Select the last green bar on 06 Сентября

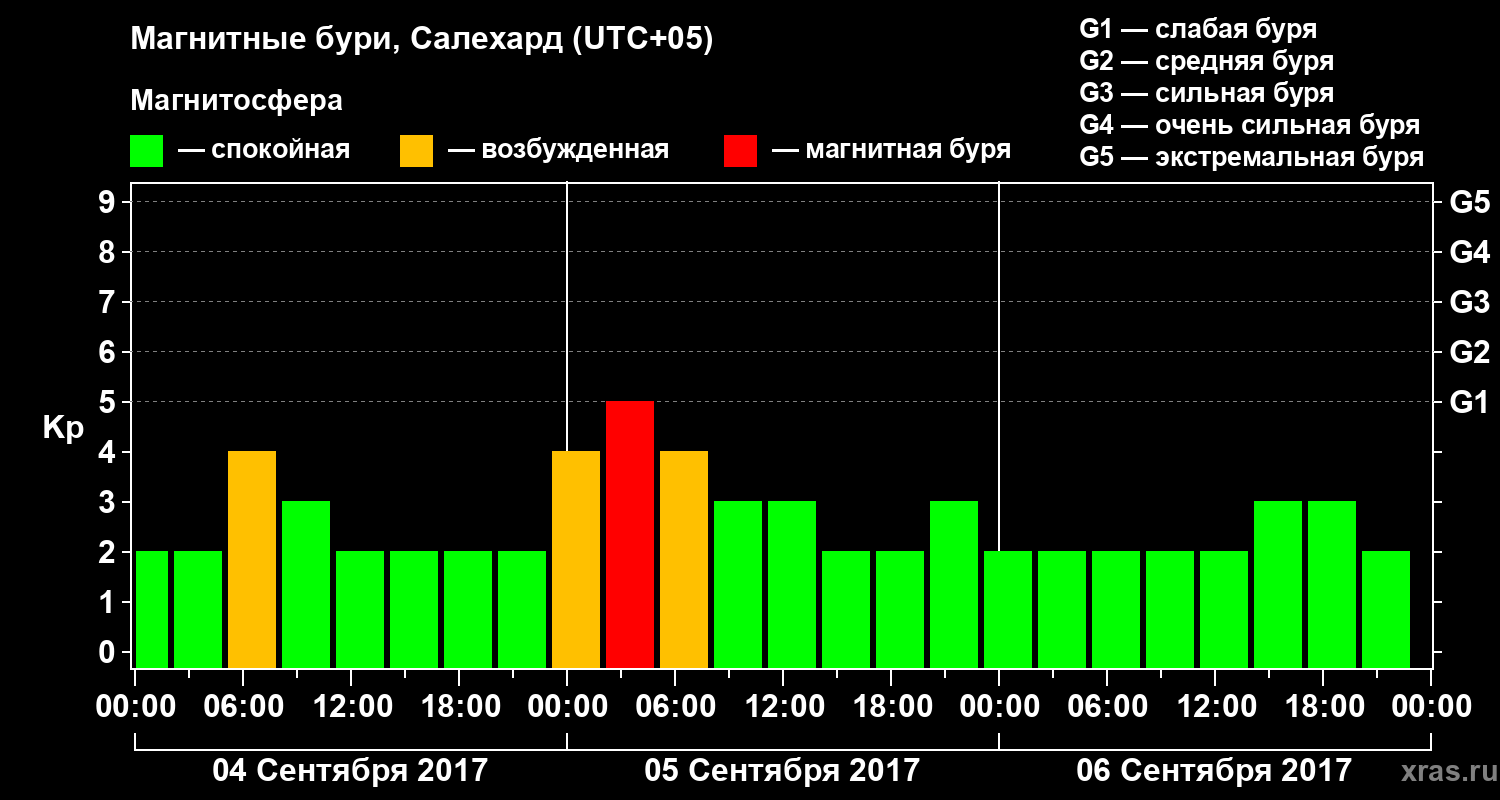point(1386,609)
